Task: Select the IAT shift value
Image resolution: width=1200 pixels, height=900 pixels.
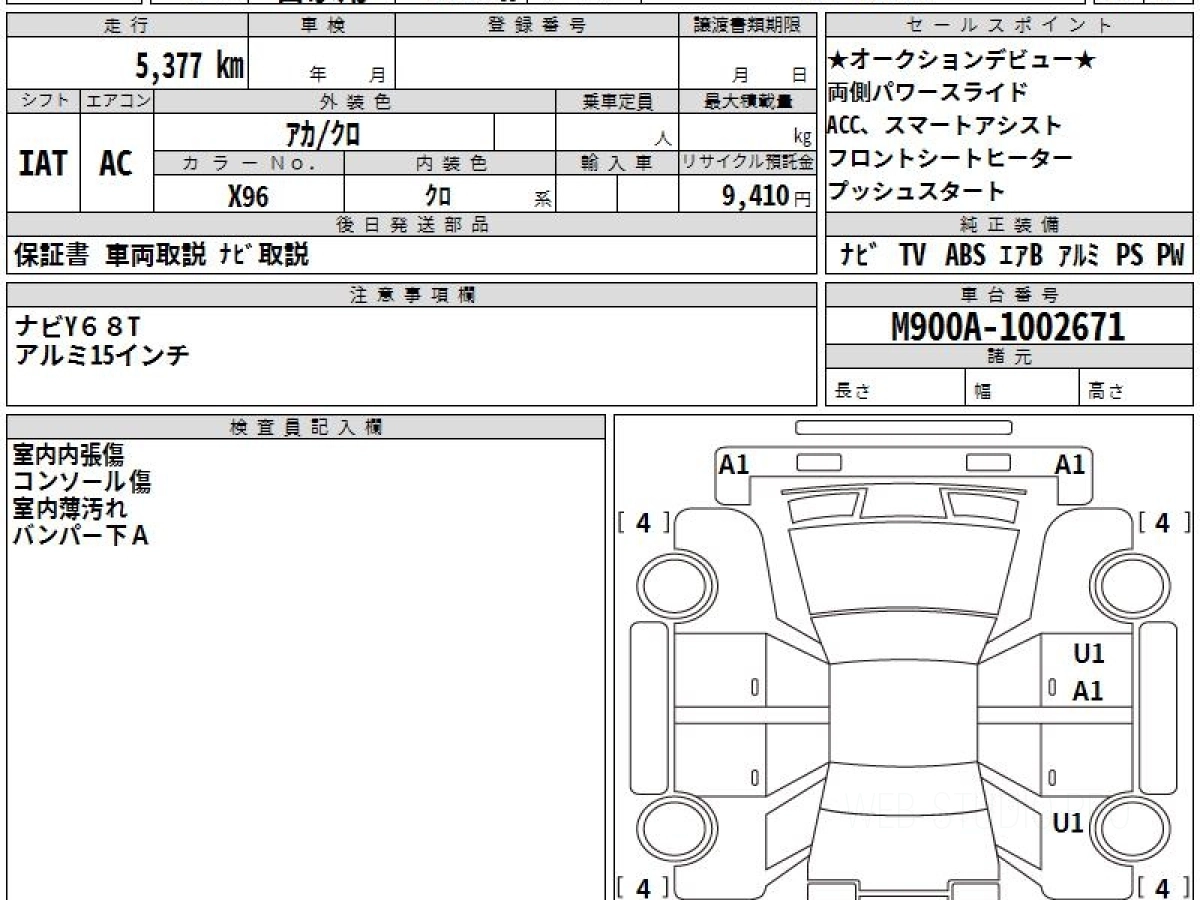Action: [42, 163]
